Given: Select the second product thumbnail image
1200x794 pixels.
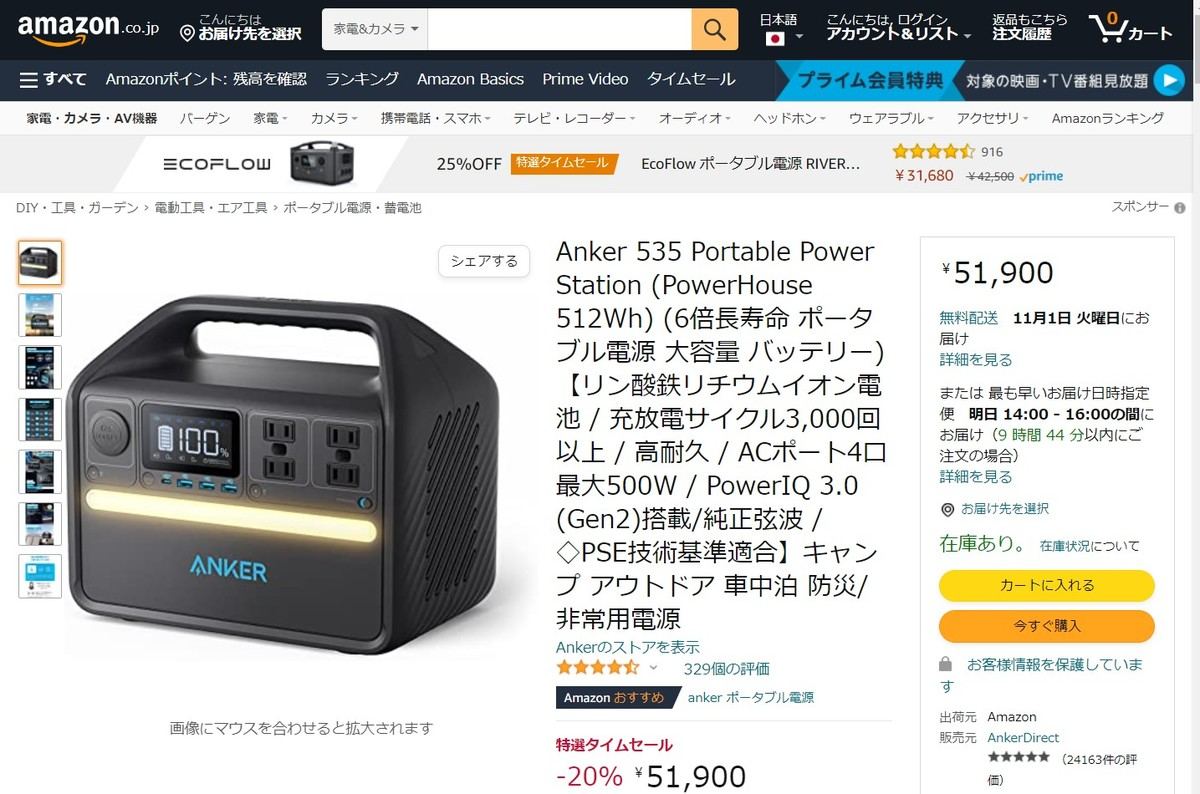Looking at the screenshot, I should (40, 315).
